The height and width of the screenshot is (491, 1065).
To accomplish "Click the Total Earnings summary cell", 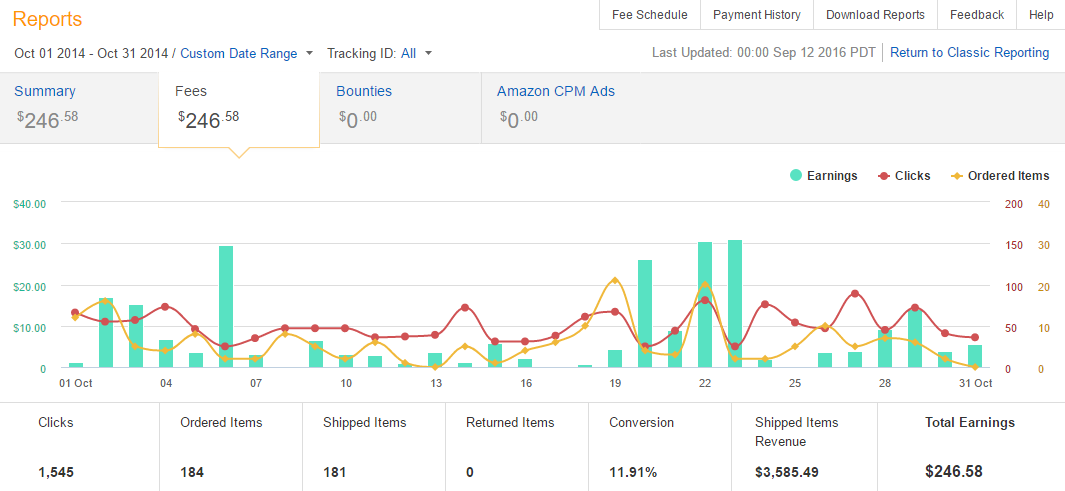I will 970,447.
